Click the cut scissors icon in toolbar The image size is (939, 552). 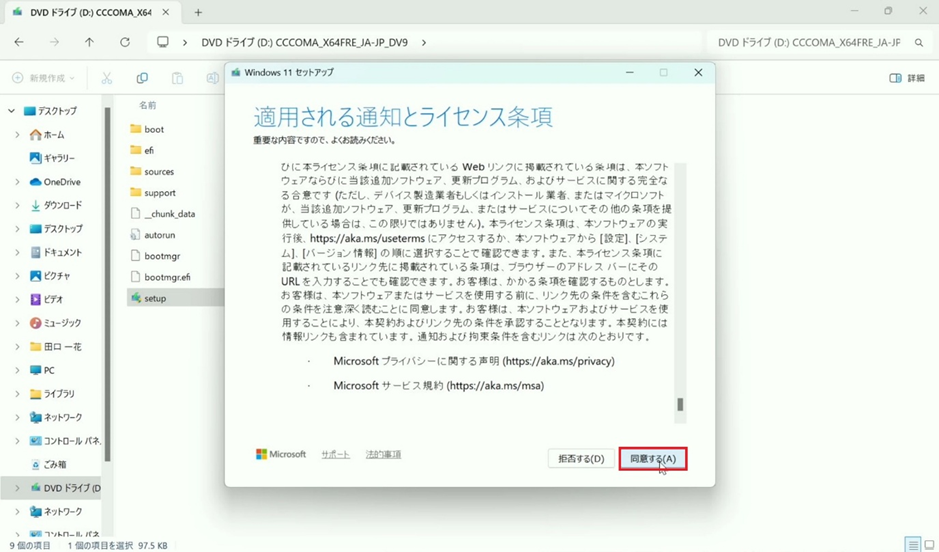(x=106, y=78)
